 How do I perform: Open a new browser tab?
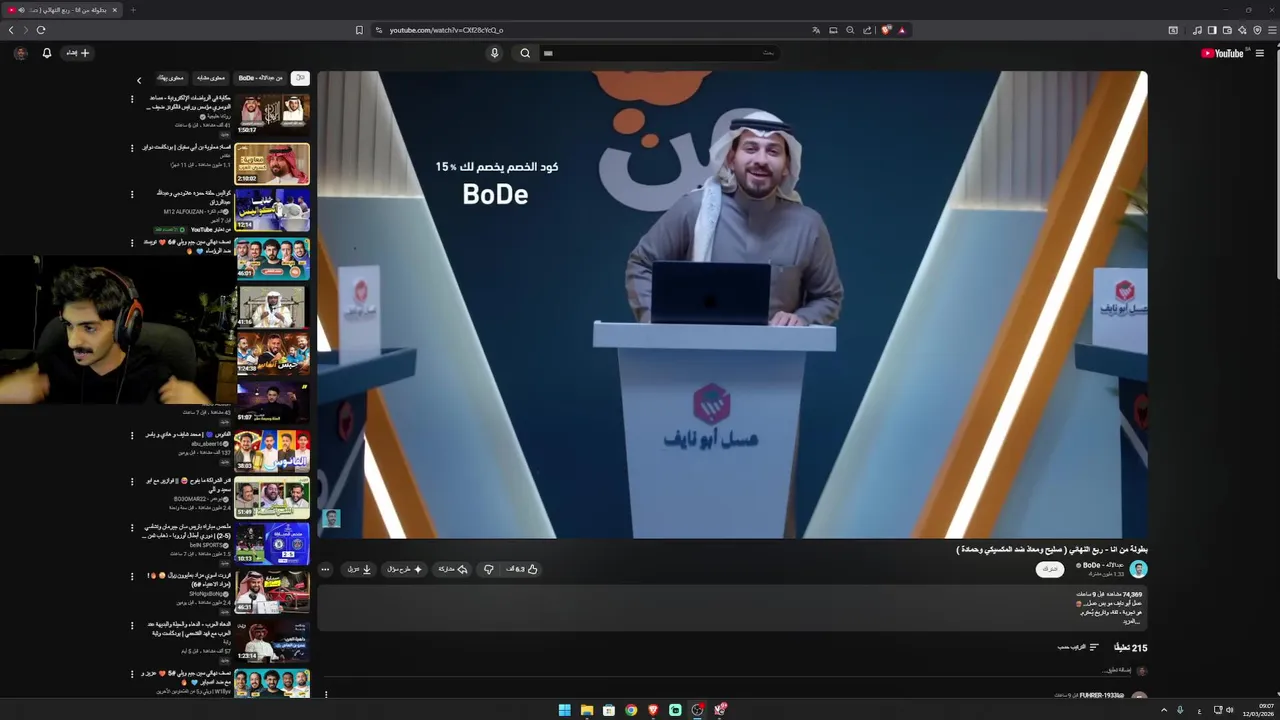coord(133,10)
